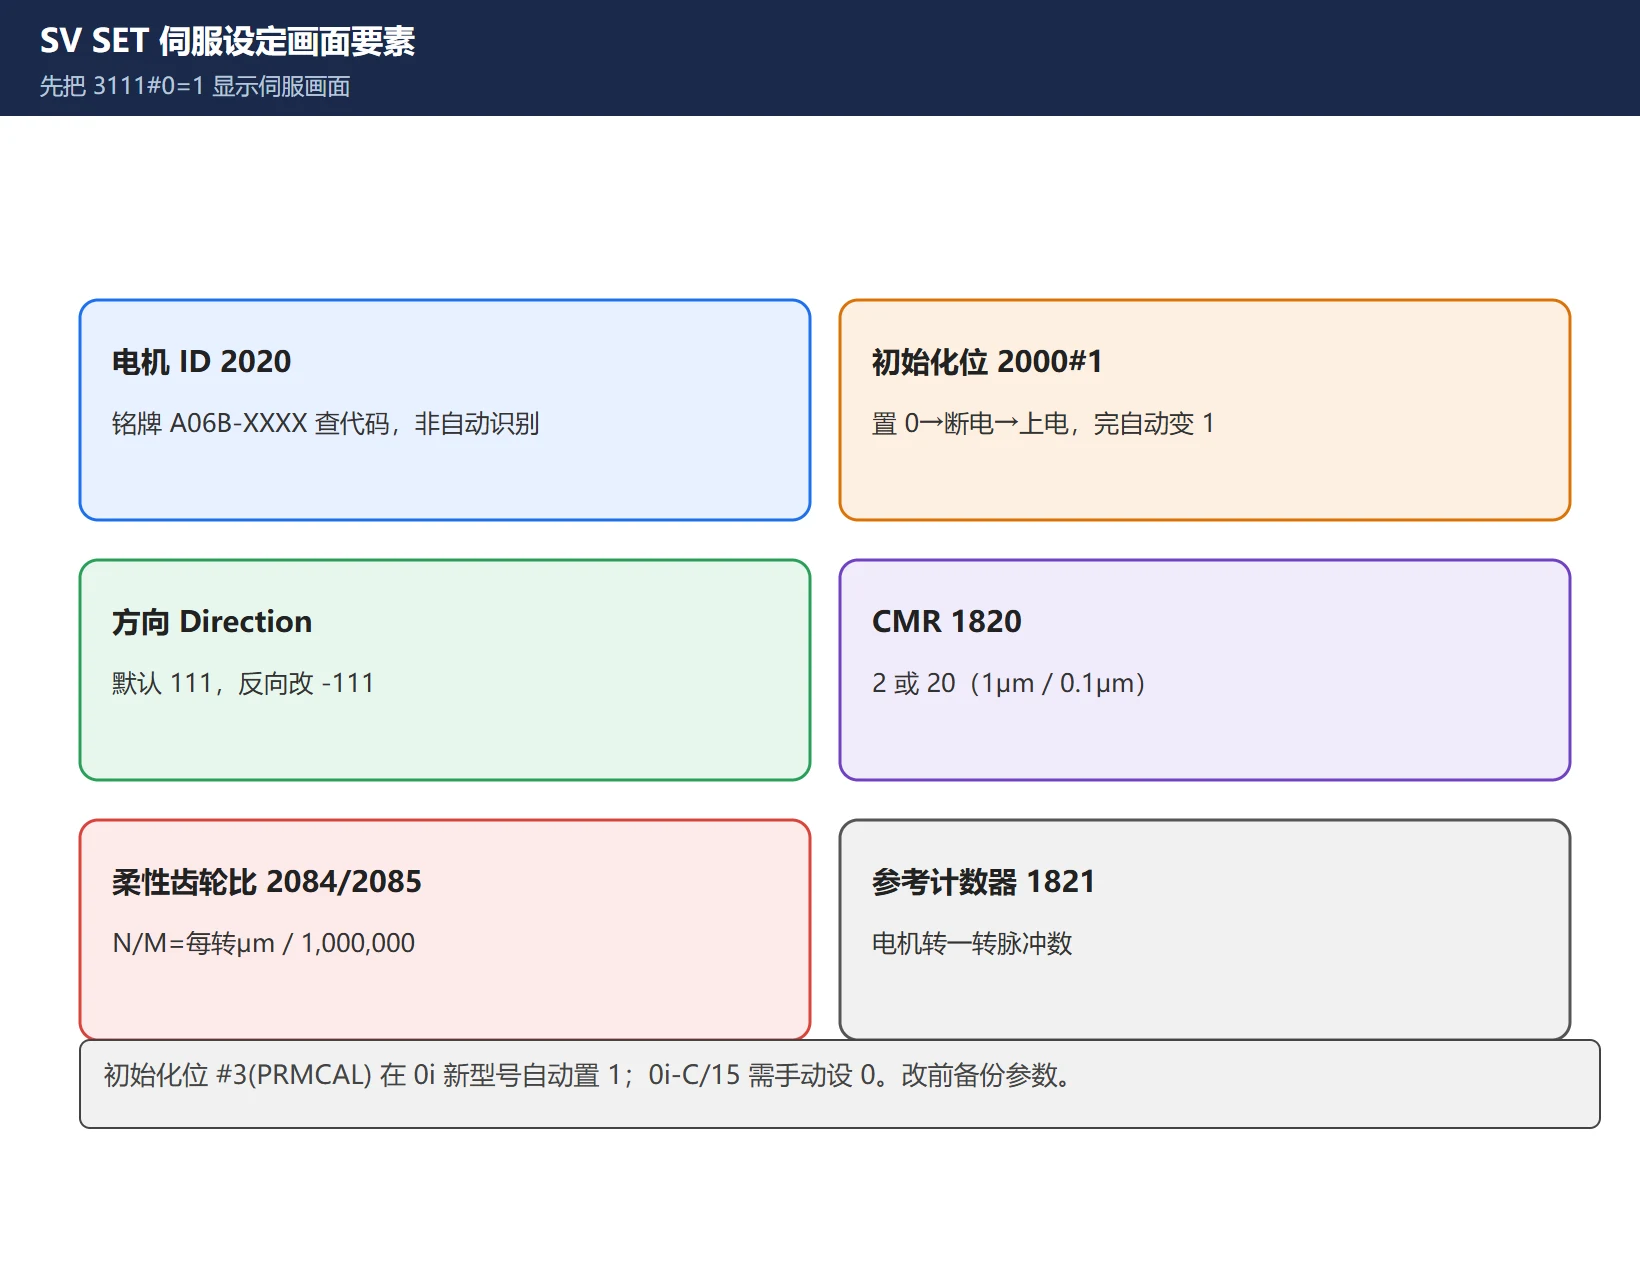Select the 参考计数器 1821 card heading
This screenshot has height=1280, width=1640.
pos(983,881)
